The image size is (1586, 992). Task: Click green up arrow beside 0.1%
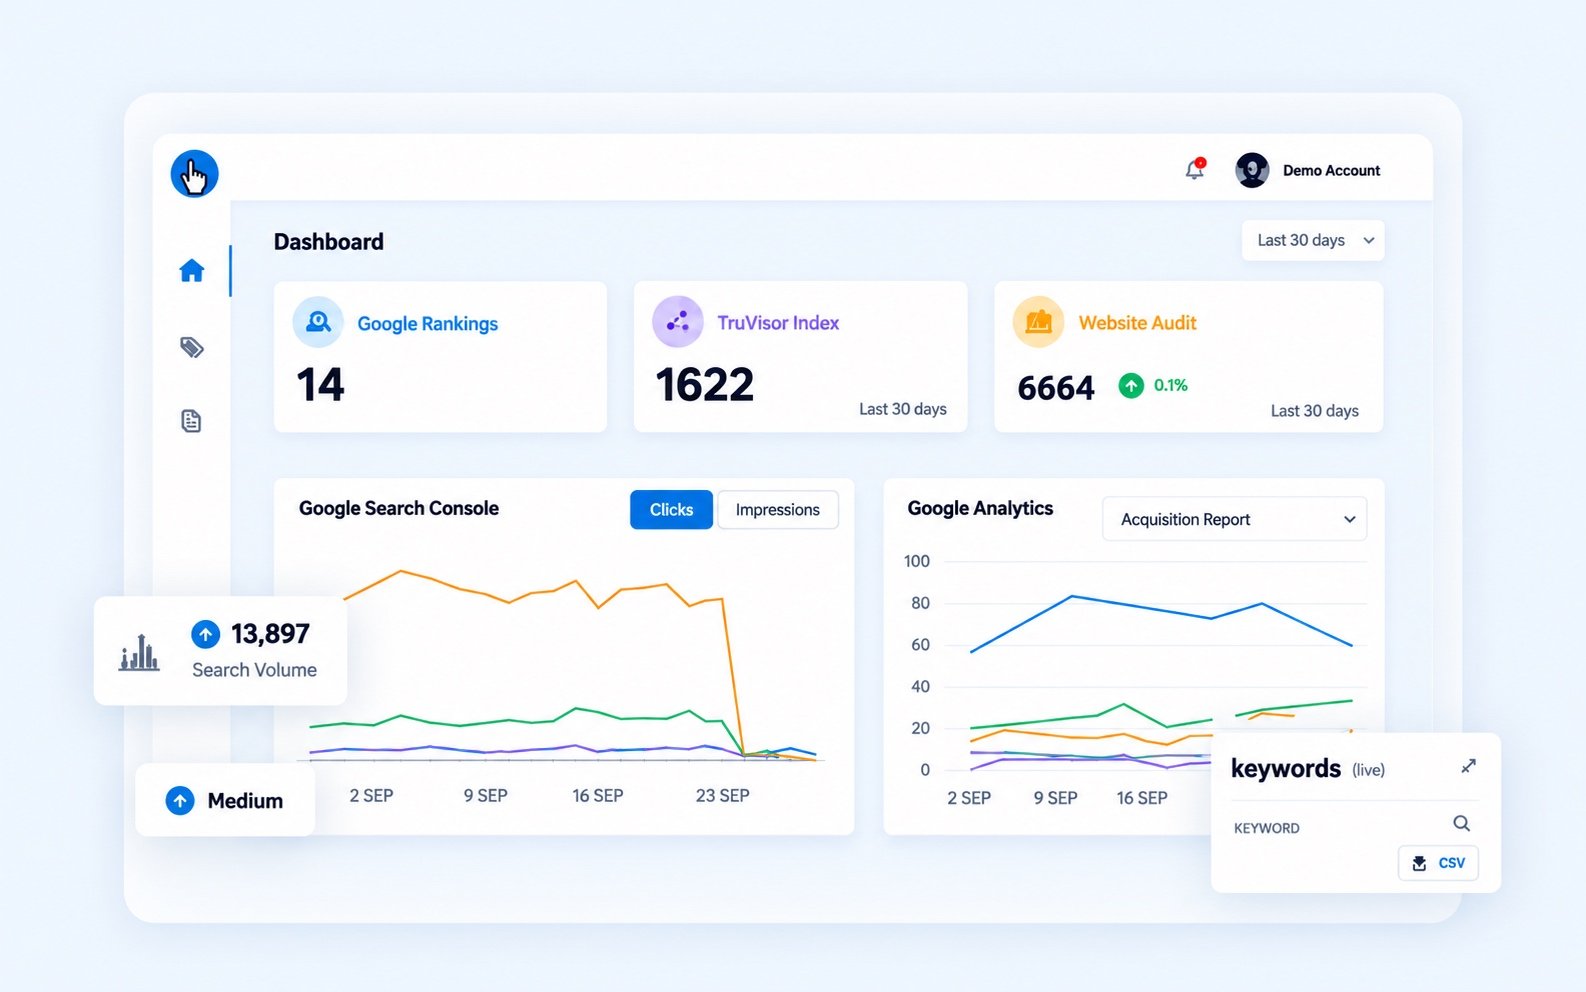click(1131, 385)
